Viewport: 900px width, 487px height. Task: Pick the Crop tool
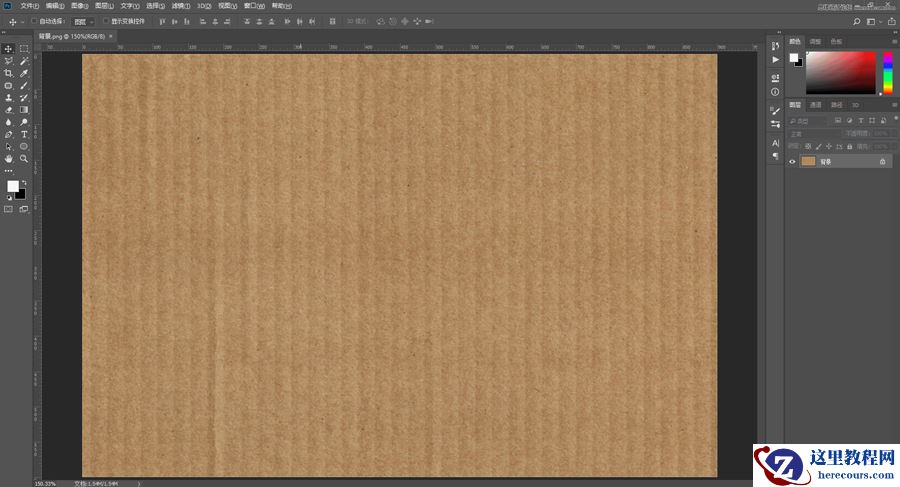[9, 73]
